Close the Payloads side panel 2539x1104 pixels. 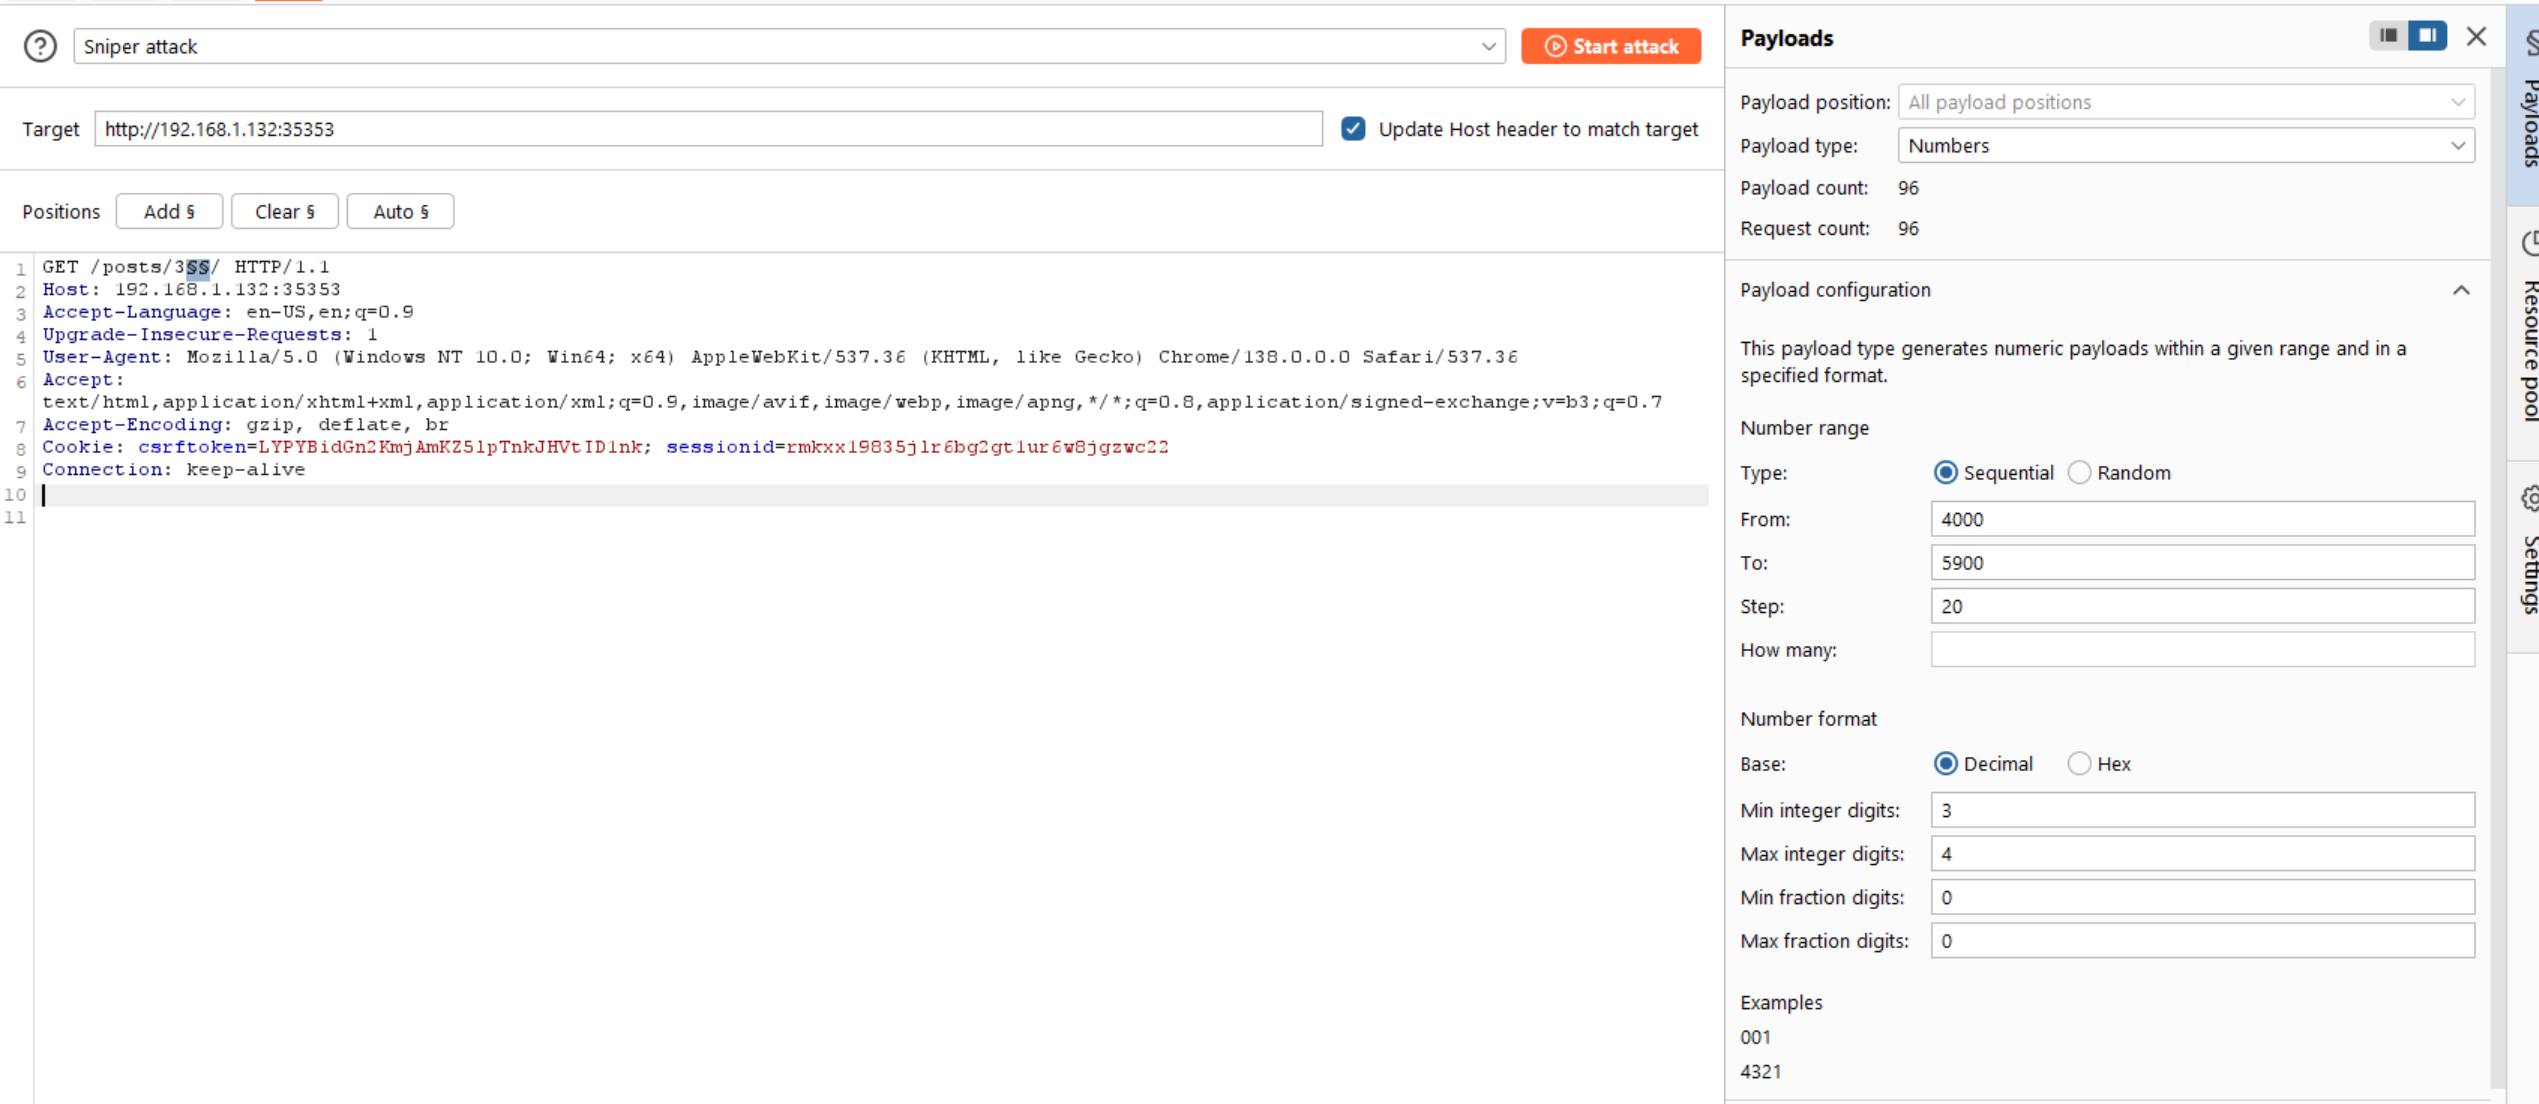[x=2476, y=37]
